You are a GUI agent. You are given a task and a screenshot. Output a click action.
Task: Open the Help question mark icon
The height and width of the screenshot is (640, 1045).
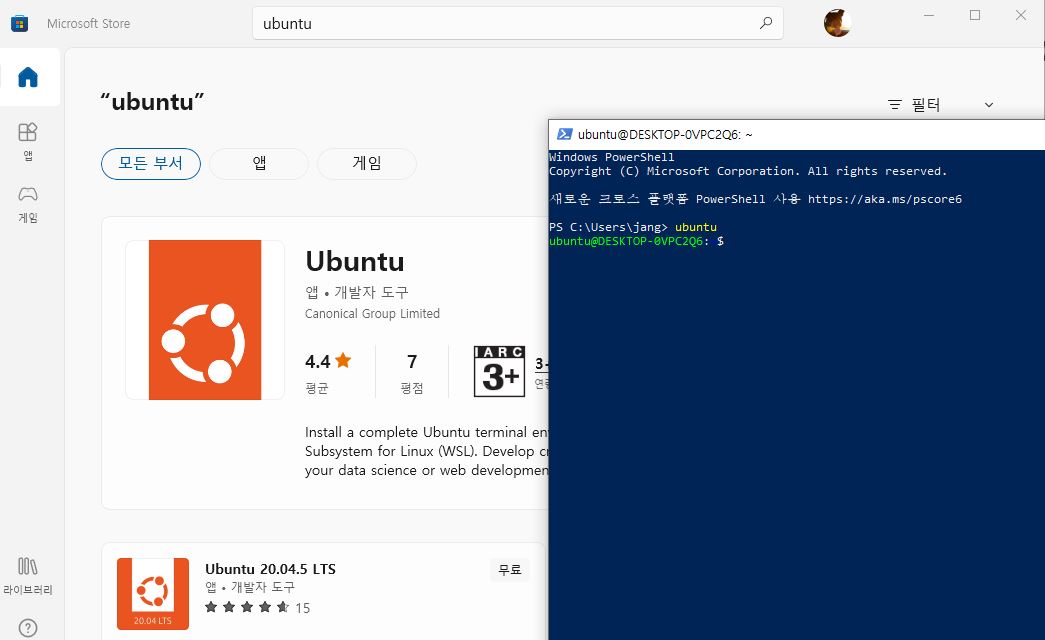coord(28,628)
